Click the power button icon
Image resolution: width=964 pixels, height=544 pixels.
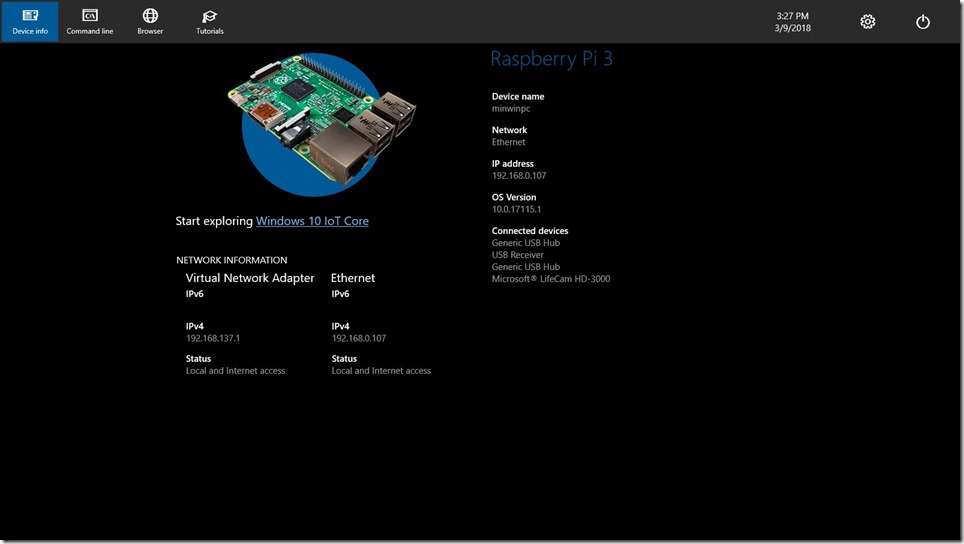pyautogui.click(x=923, y=22)
